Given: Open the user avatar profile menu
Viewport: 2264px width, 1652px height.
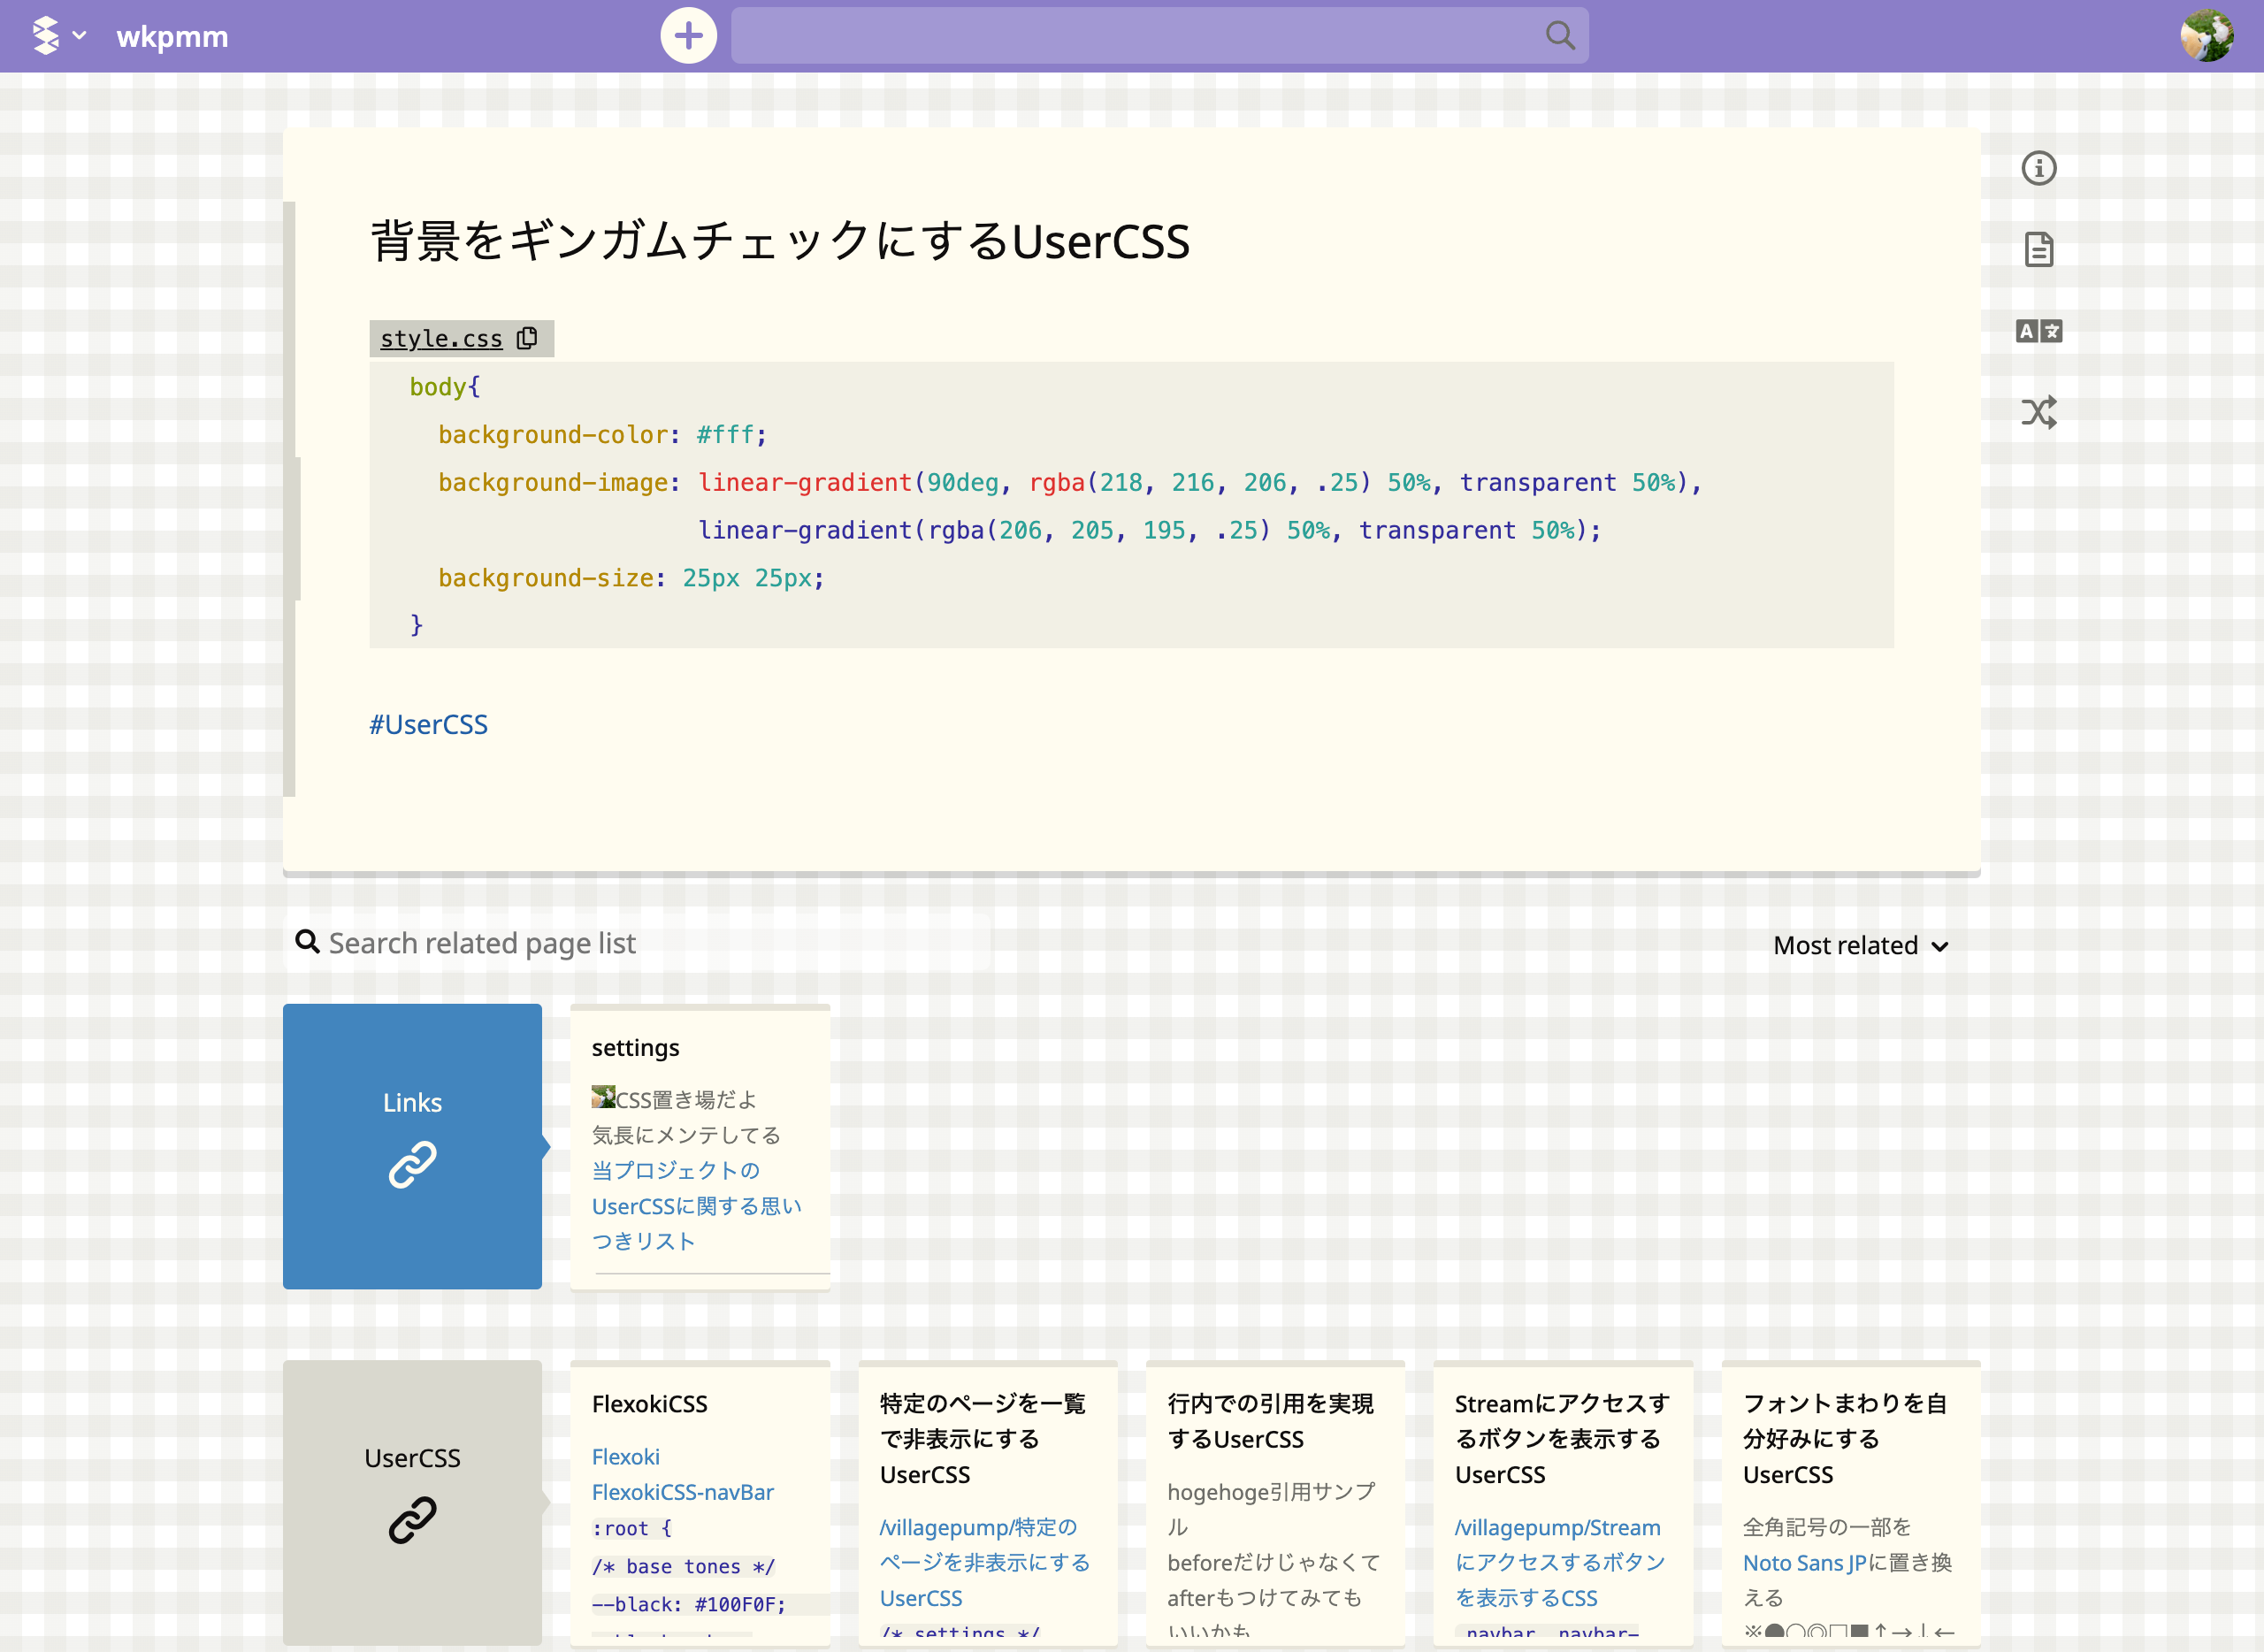Looking at the screenshot, I should [x=2206, y=36].
